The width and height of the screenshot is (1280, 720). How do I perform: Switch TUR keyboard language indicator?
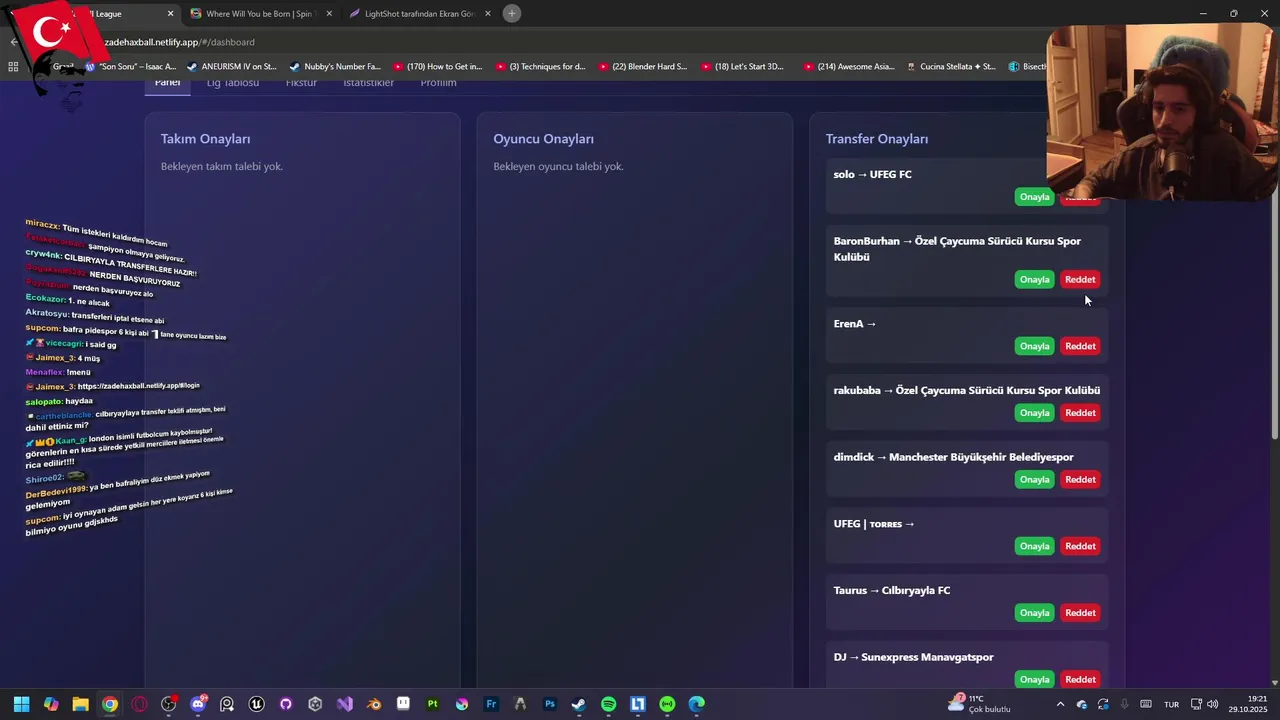1171,704
